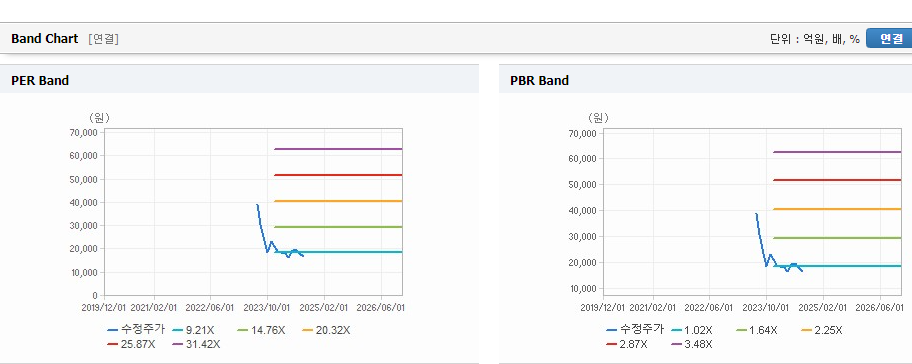Toggle 2.25X legend entry in PBR Band

[x=822, y=330]
